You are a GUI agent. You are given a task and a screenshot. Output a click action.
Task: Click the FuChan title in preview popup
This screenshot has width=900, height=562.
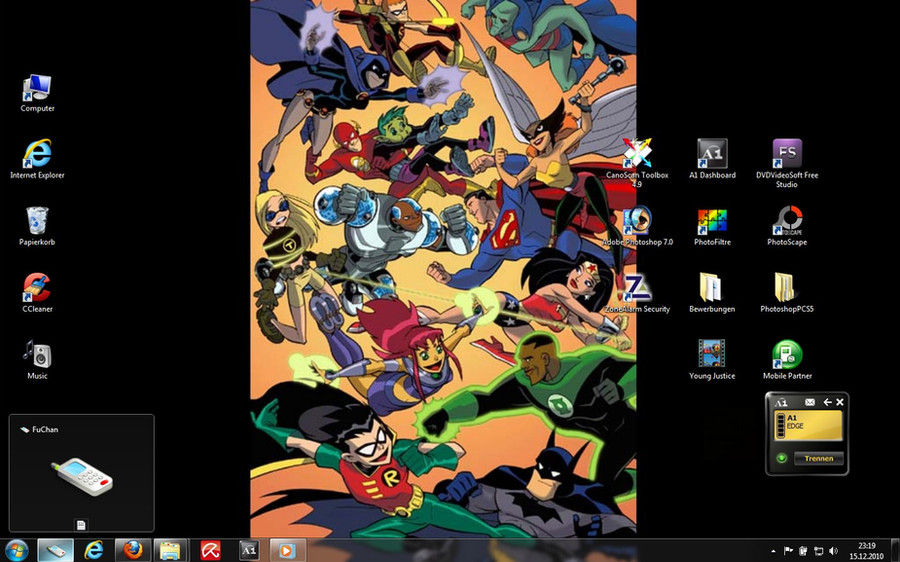pyautogui.click(x=45, y=429)
